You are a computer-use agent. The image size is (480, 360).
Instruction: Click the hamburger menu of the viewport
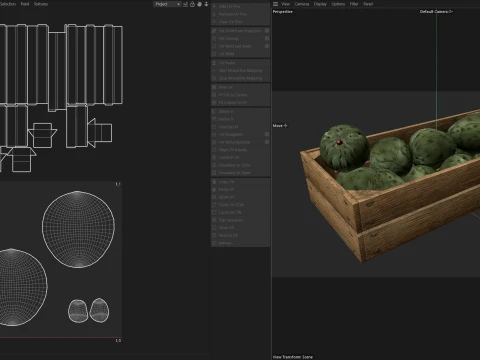point(275,4)
